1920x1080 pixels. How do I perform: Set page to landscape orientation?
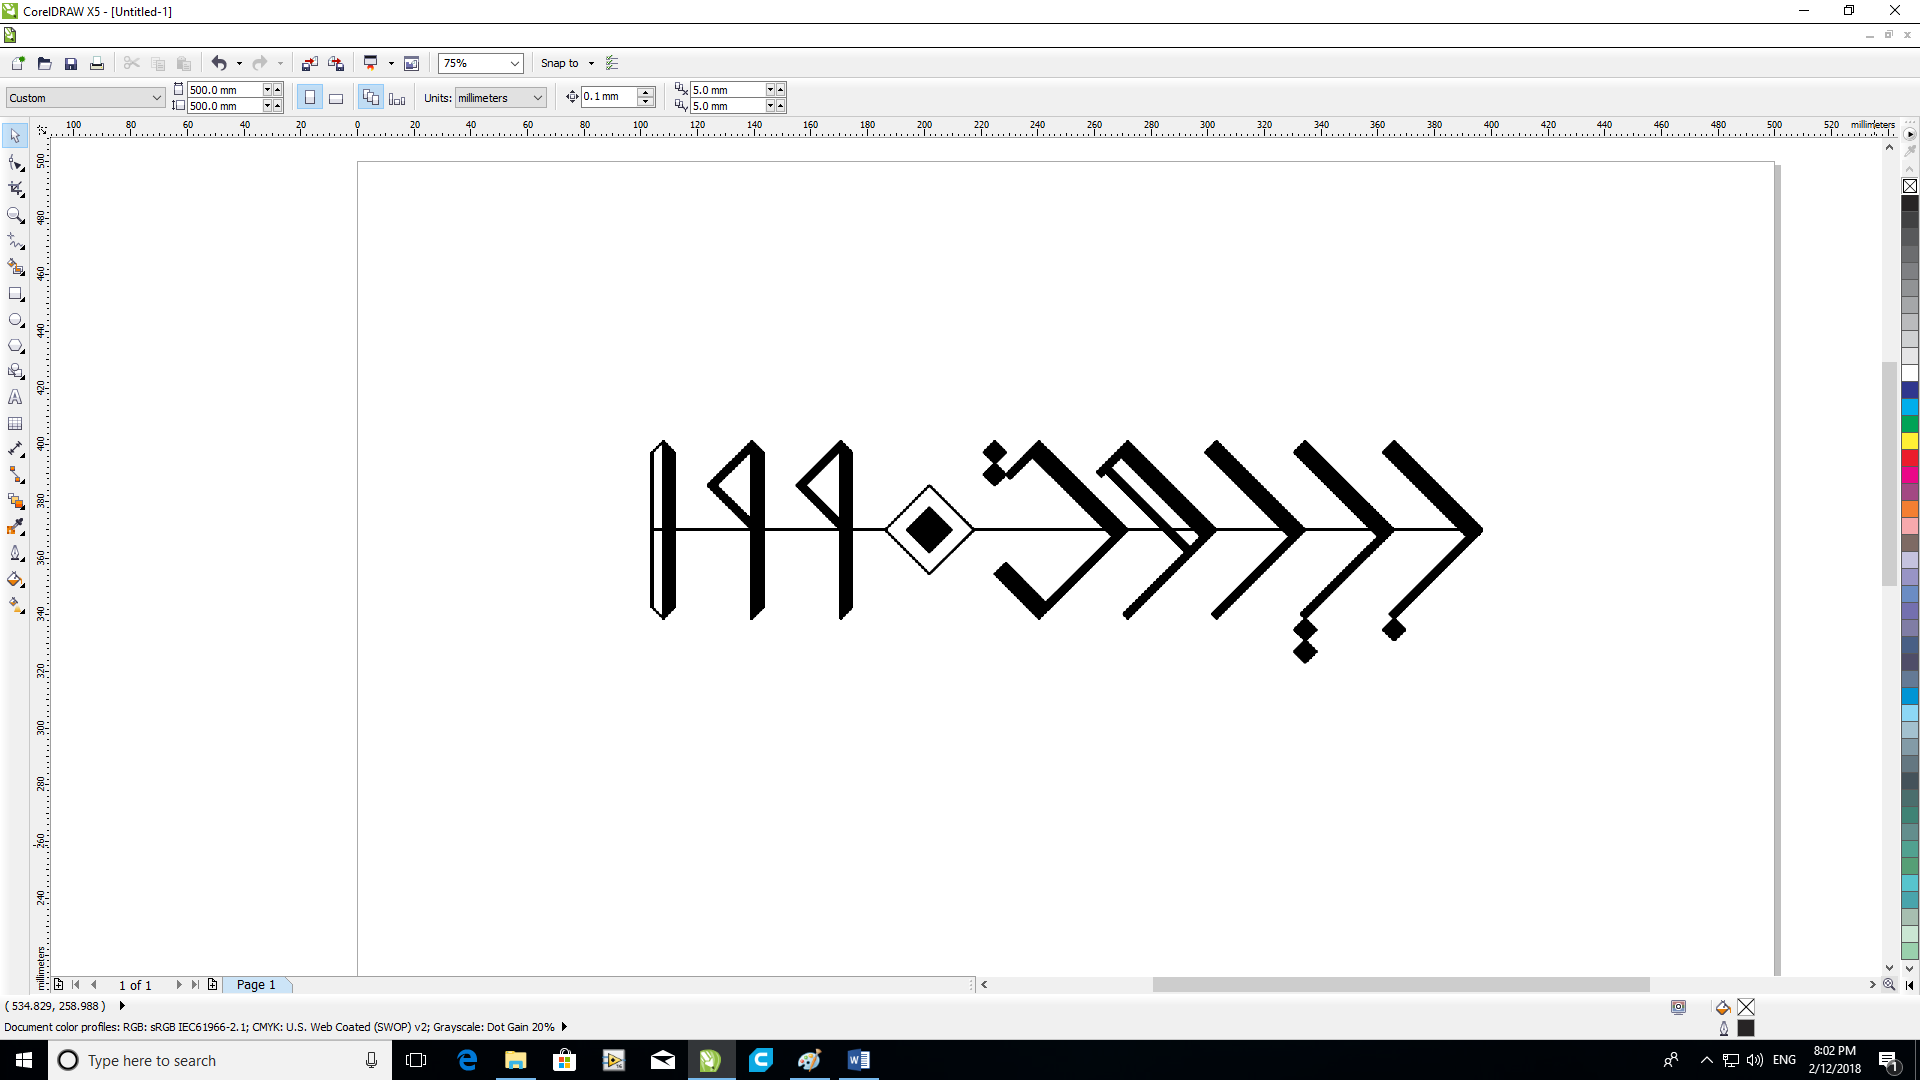point(336,97)
